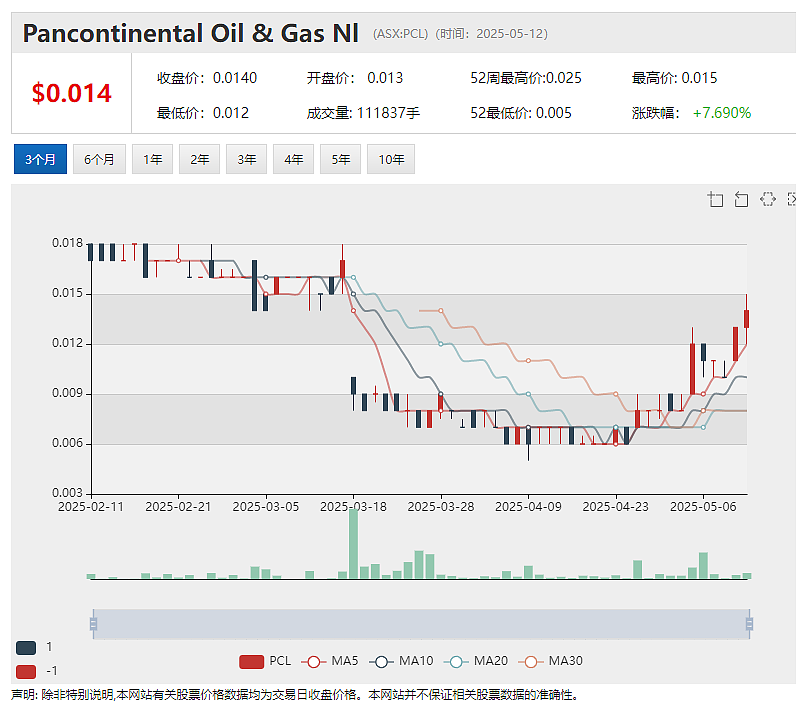Hide the MA10 line via legend
This screenshot has height=713, width=805.
[401, 661]
